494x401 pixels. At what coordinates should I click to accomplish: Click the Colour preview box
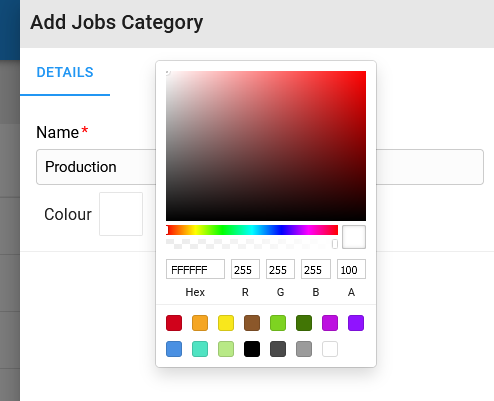pyautogui.click(x=121, y=214)
